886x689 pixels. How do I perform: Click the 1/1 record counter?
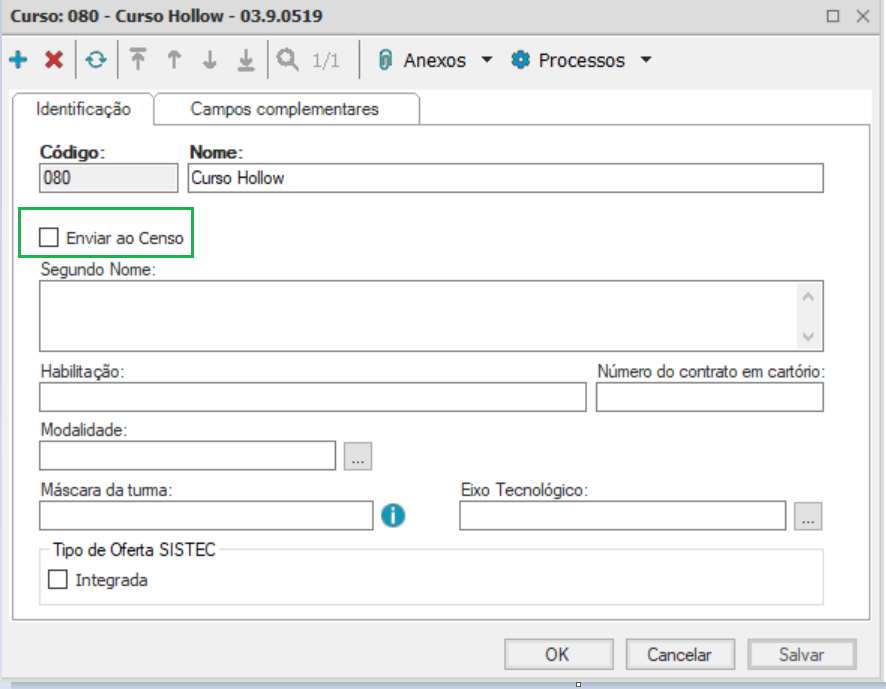coord(326,60)
